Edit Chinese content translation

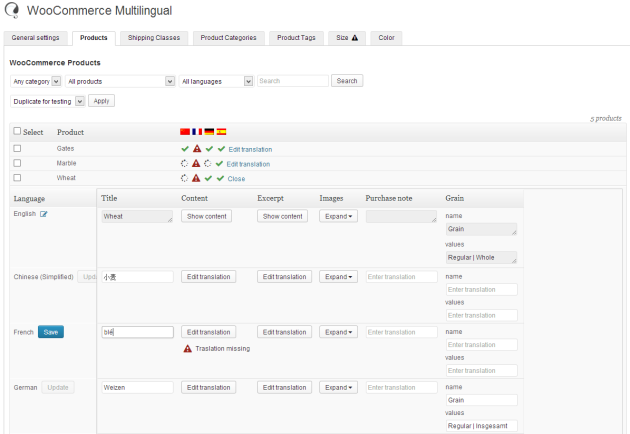pyautogui.click(x=209, y=277)
